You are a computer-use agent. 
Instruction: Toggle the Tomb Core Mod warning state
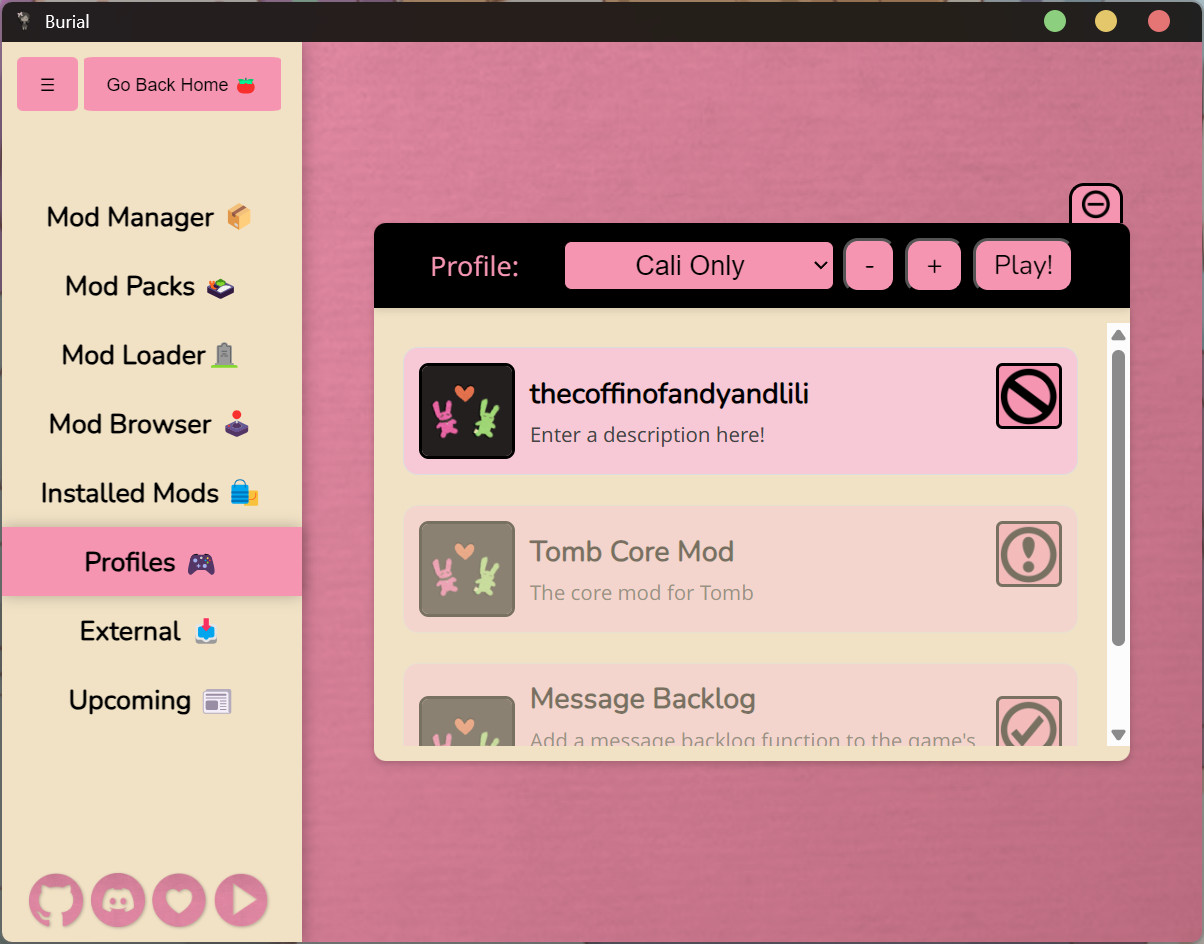[x=1028, y=554]
